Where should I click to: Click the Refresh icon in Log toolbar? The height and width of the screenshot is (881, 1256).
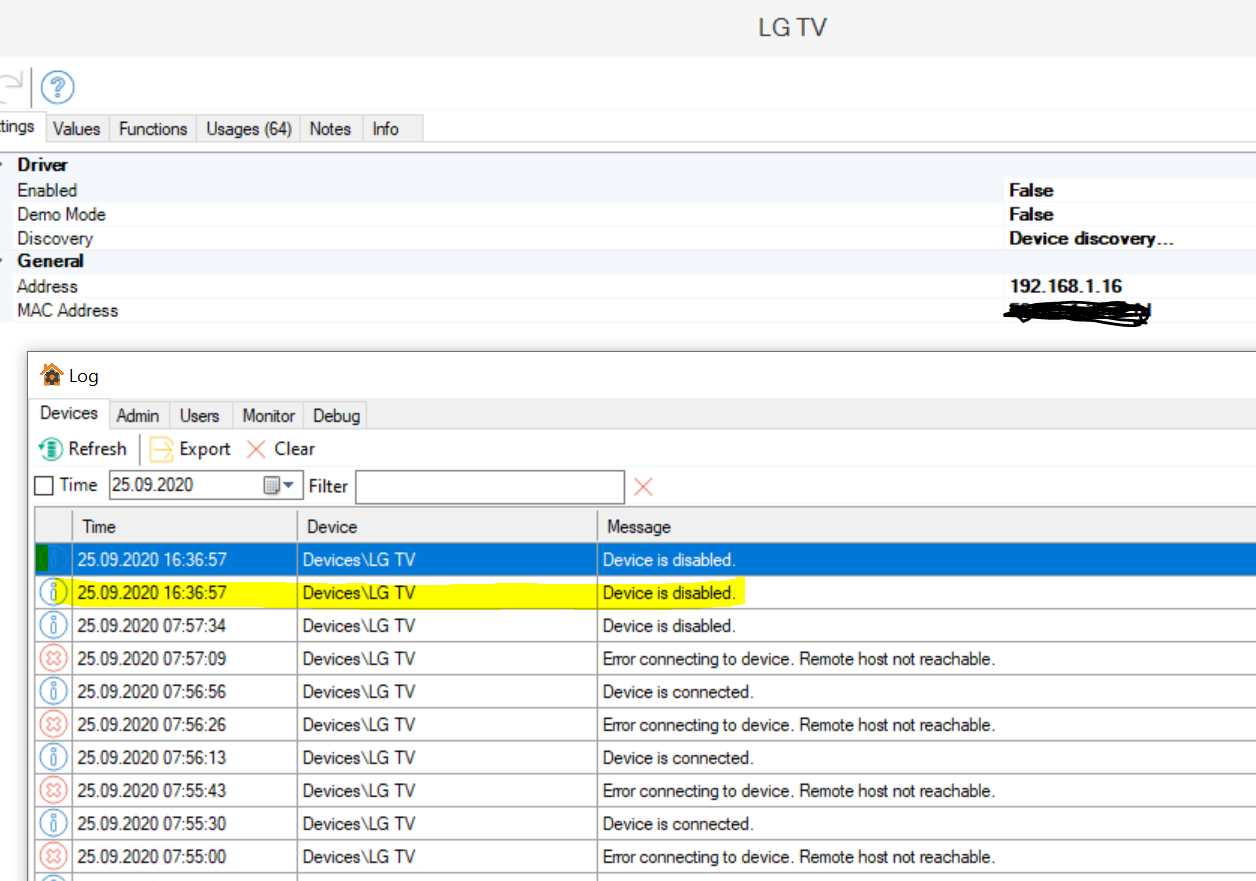coord(50,449)
